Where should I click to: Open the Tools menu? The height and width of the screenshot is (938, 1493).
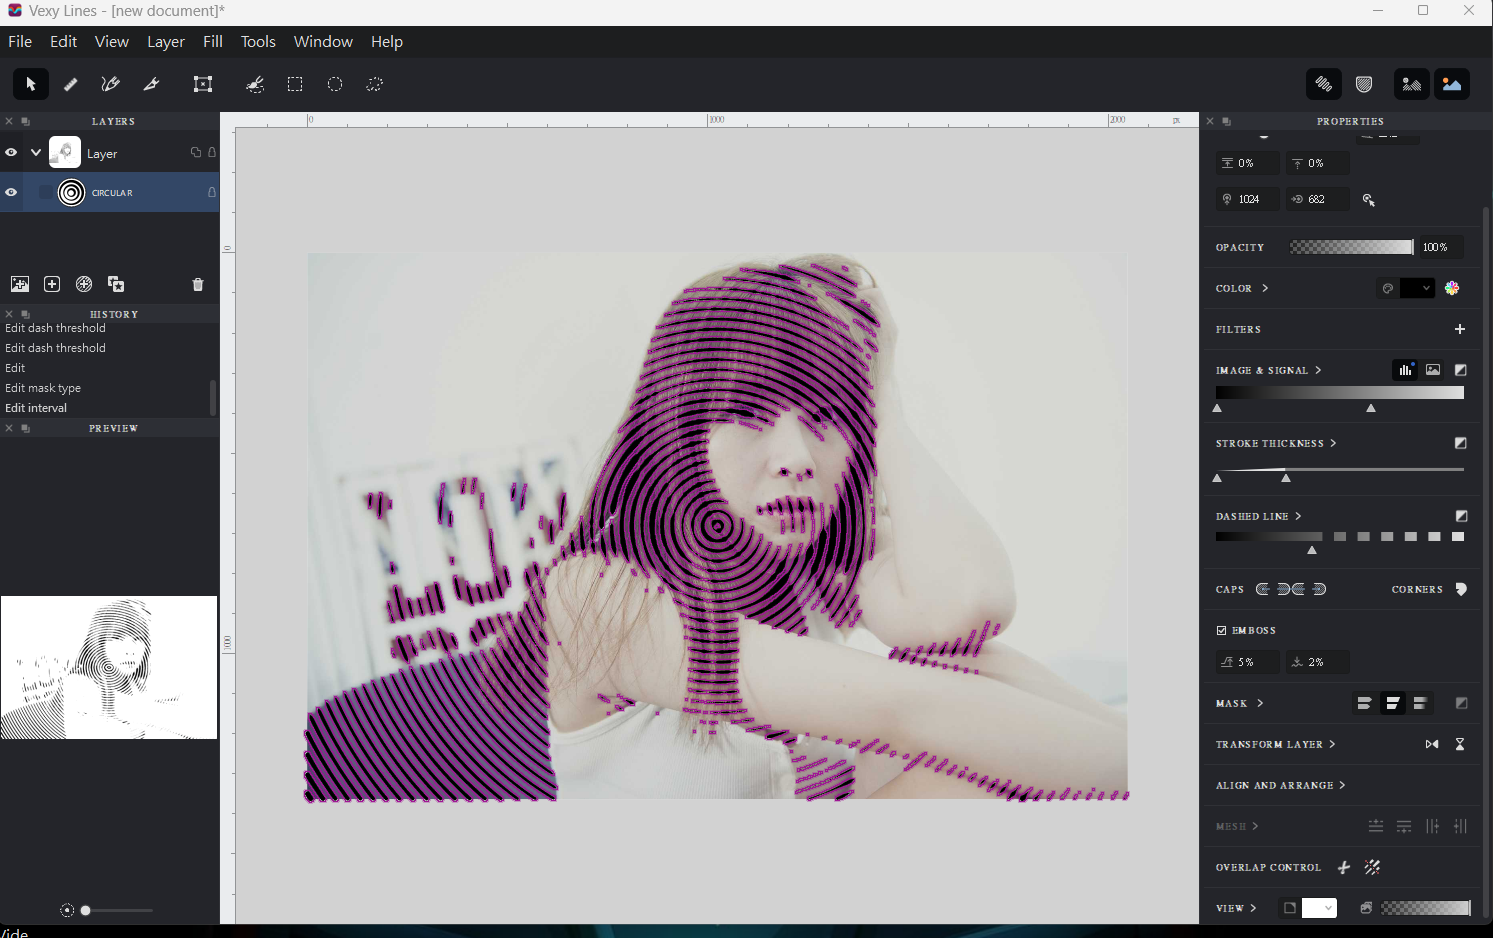[258, 41]
